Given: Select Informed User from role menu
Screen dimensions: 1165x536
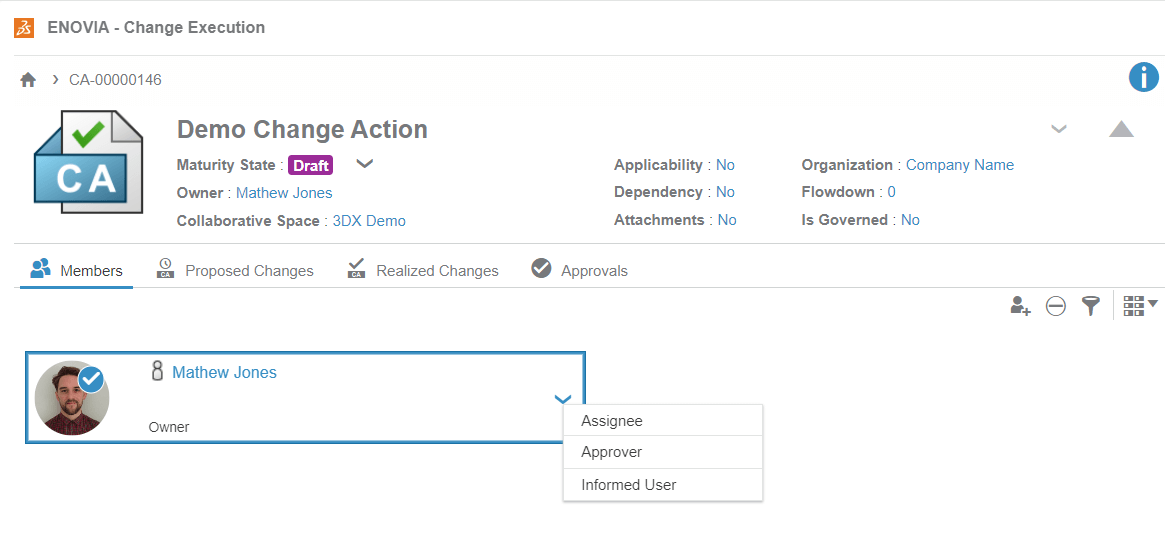Looking at the screenshot, I should coord(663,485).
